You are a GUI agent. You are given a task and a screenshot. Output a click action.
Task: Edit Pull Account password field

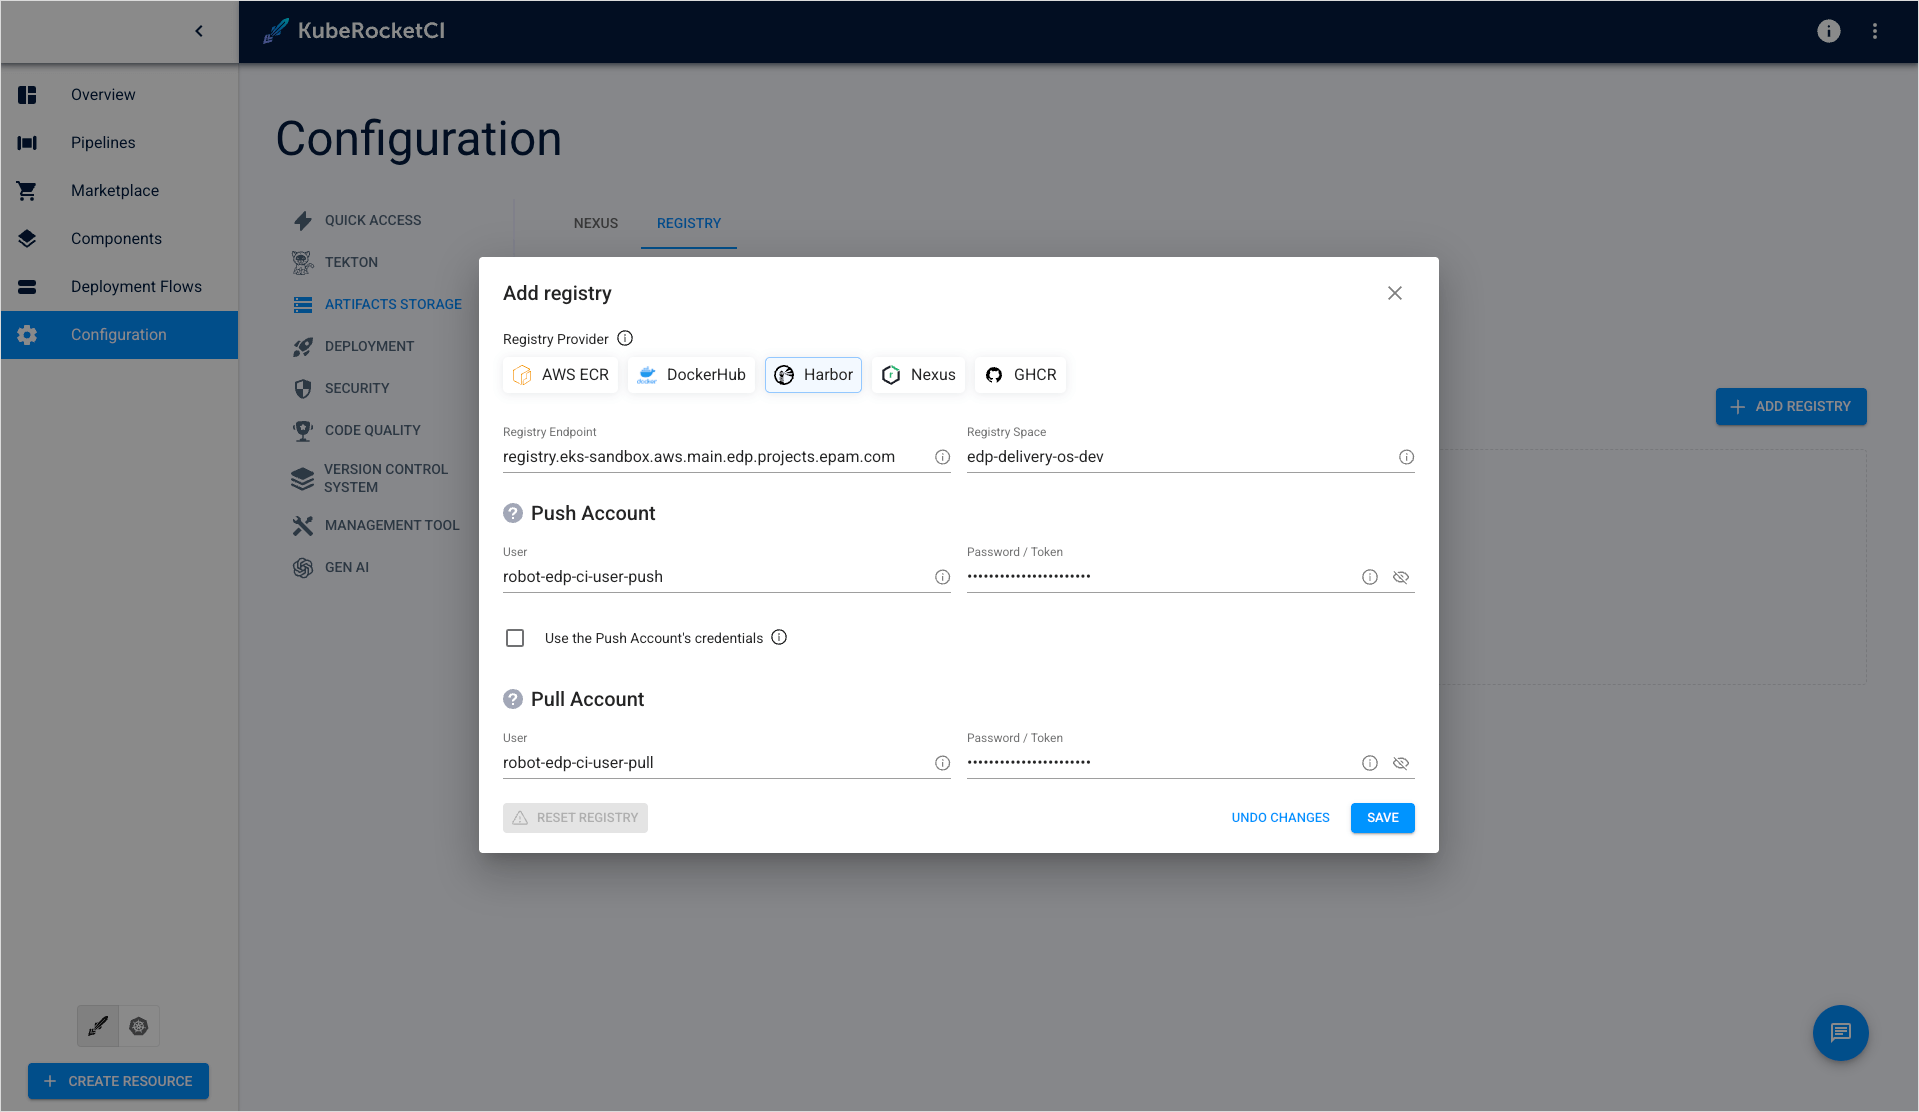coord(1160,763)
